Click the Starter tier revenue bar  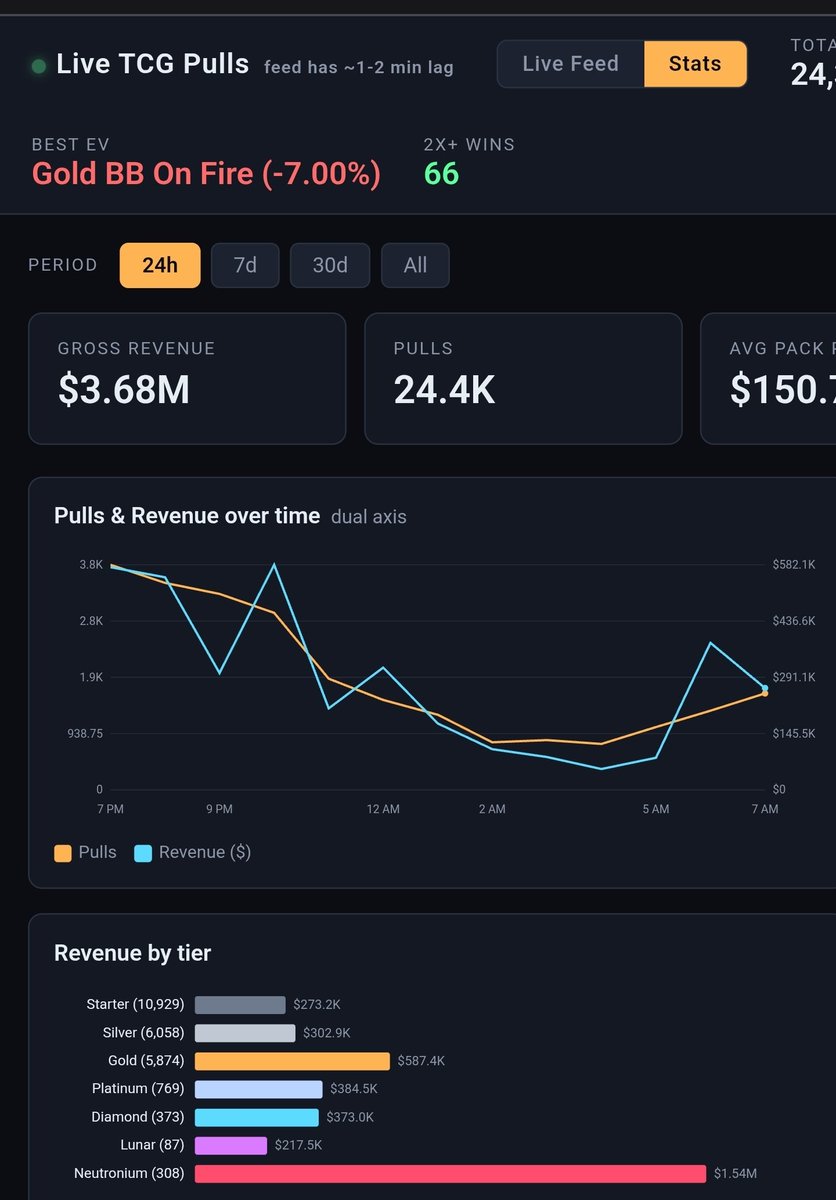pyautogui.click(x=240, y=1005)
